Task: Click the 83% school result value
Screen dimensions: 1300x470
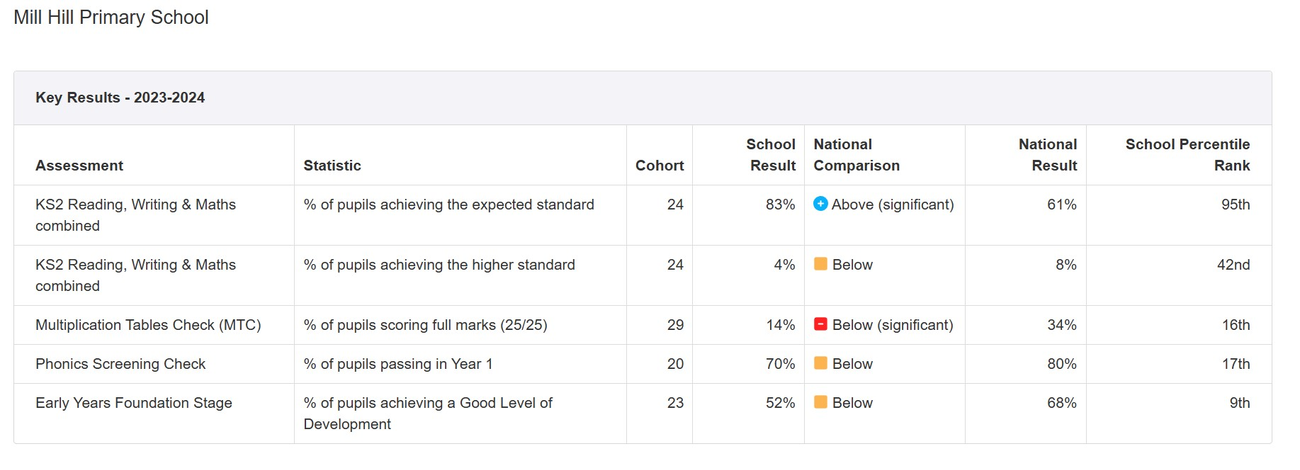Action: pyautogui.click(x=780, y=204)
